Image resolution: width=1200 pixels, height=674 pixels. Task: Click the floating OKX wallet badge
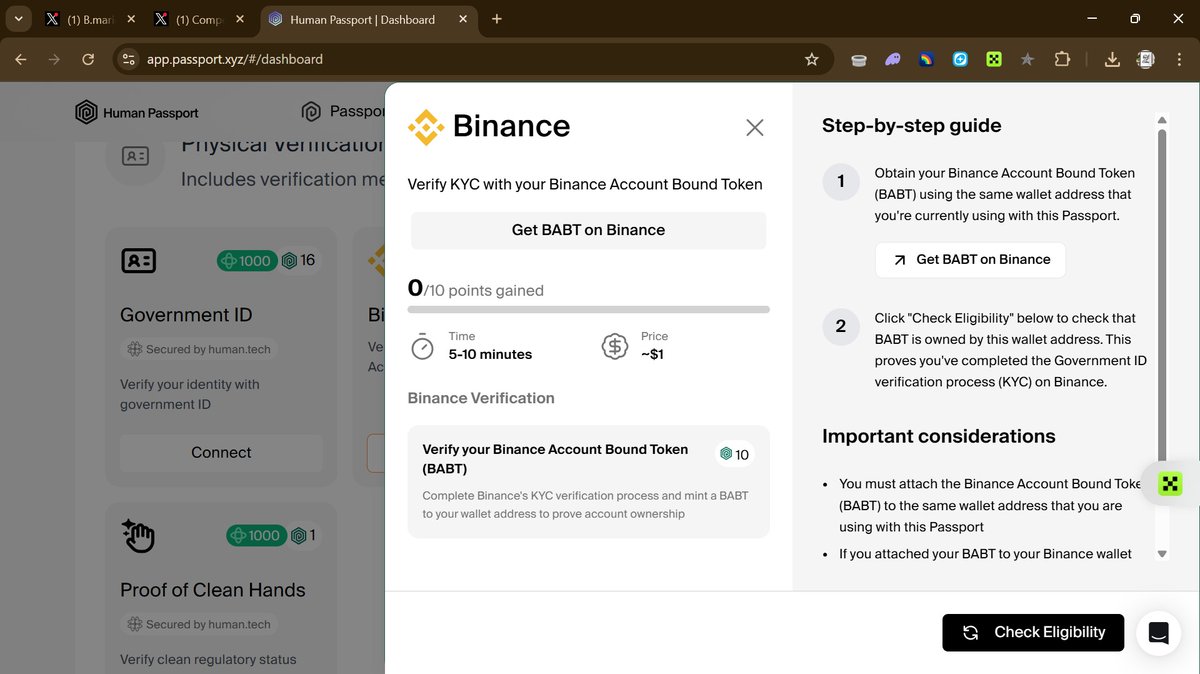tap(1170, 484)
